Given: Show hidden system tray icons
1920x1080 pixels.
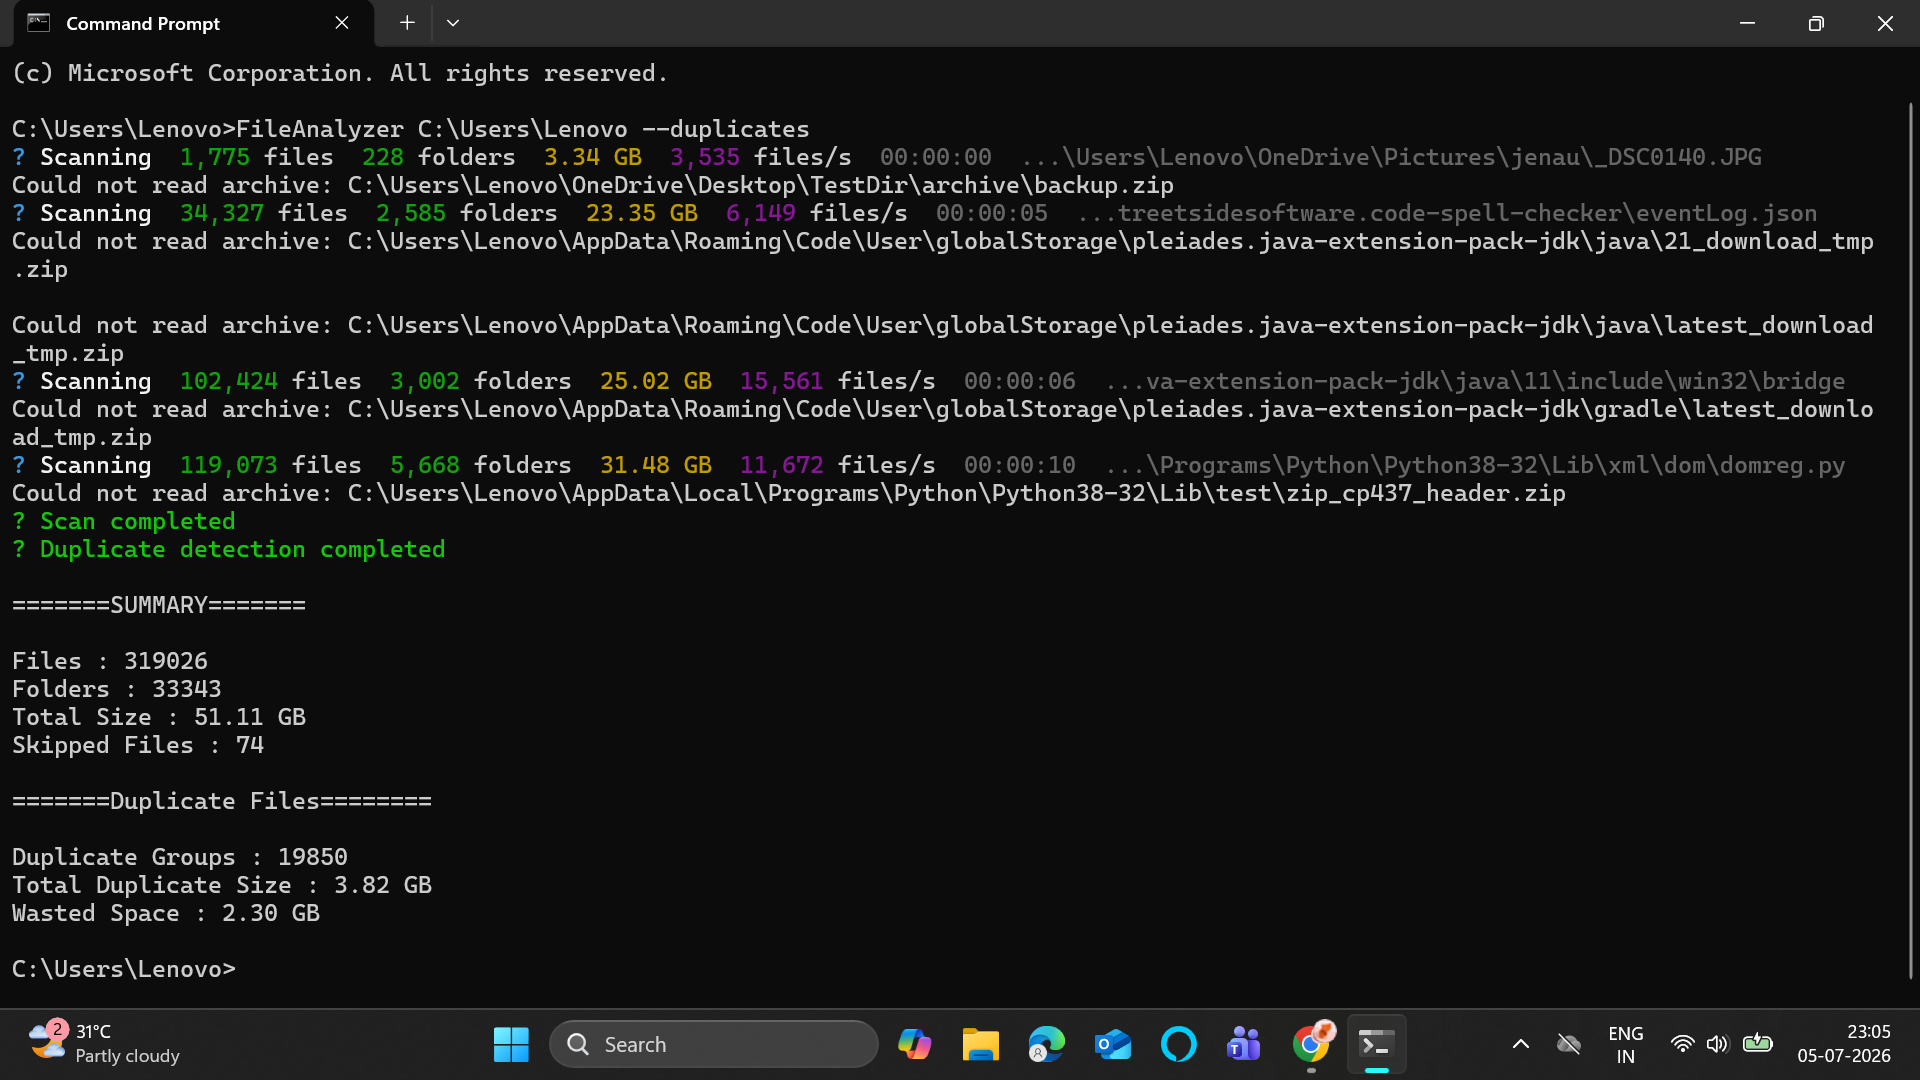Looking at the screenshot, I should 1520,1044.
